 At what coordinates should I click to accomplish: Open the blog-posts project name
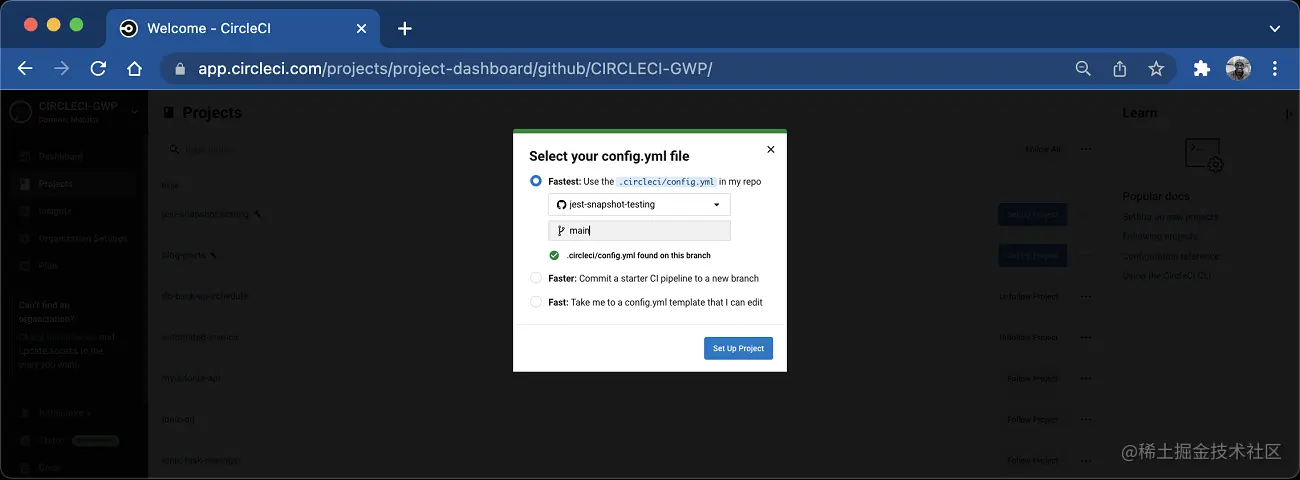click(183, 256)
